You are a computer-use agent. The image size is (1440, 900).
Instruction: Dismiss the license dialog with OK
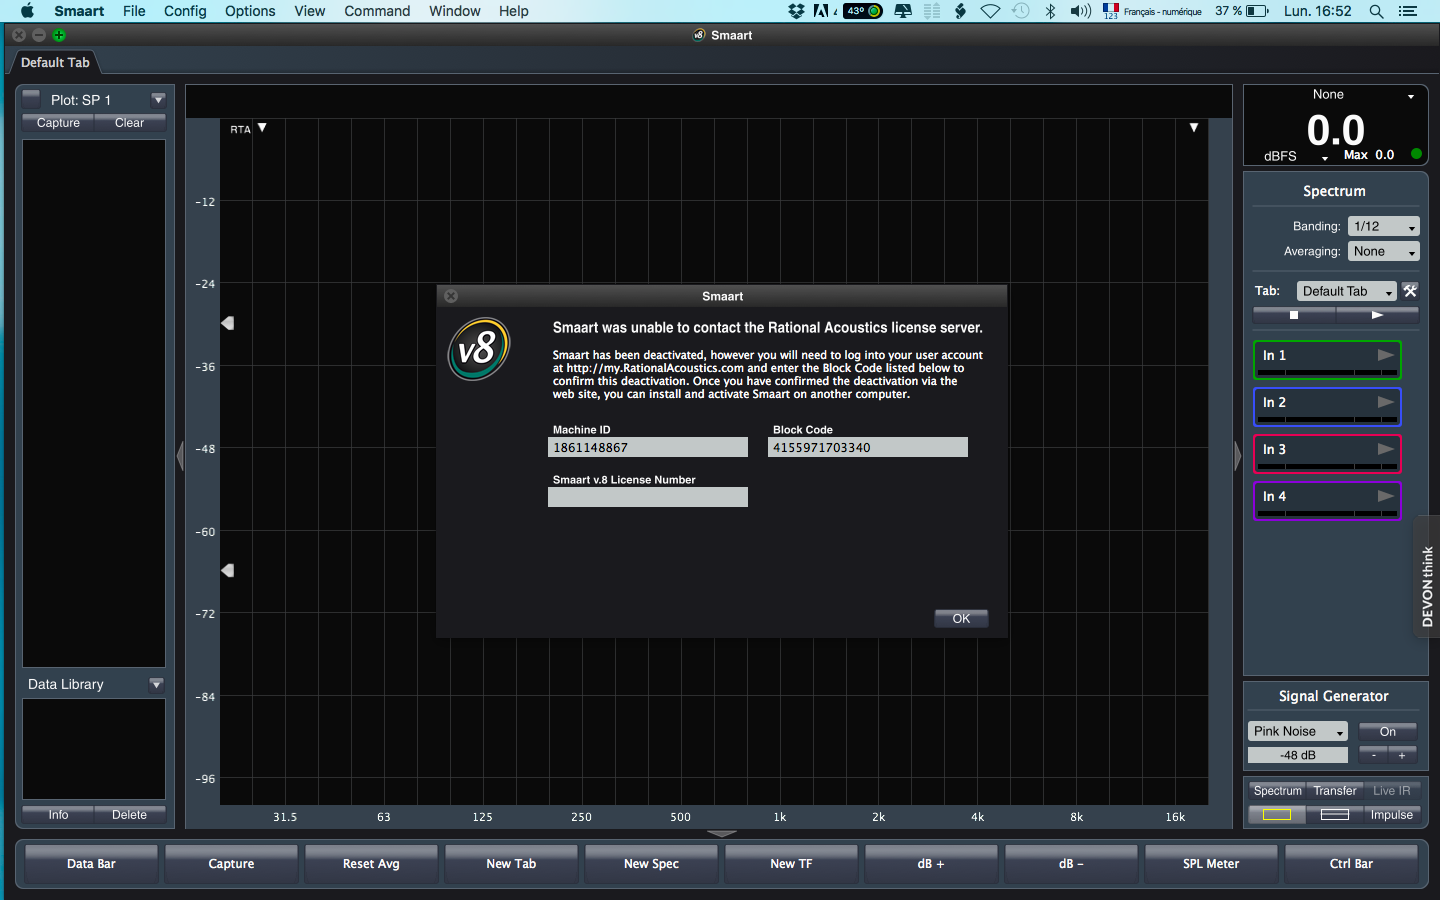click(x=960, y=618)
